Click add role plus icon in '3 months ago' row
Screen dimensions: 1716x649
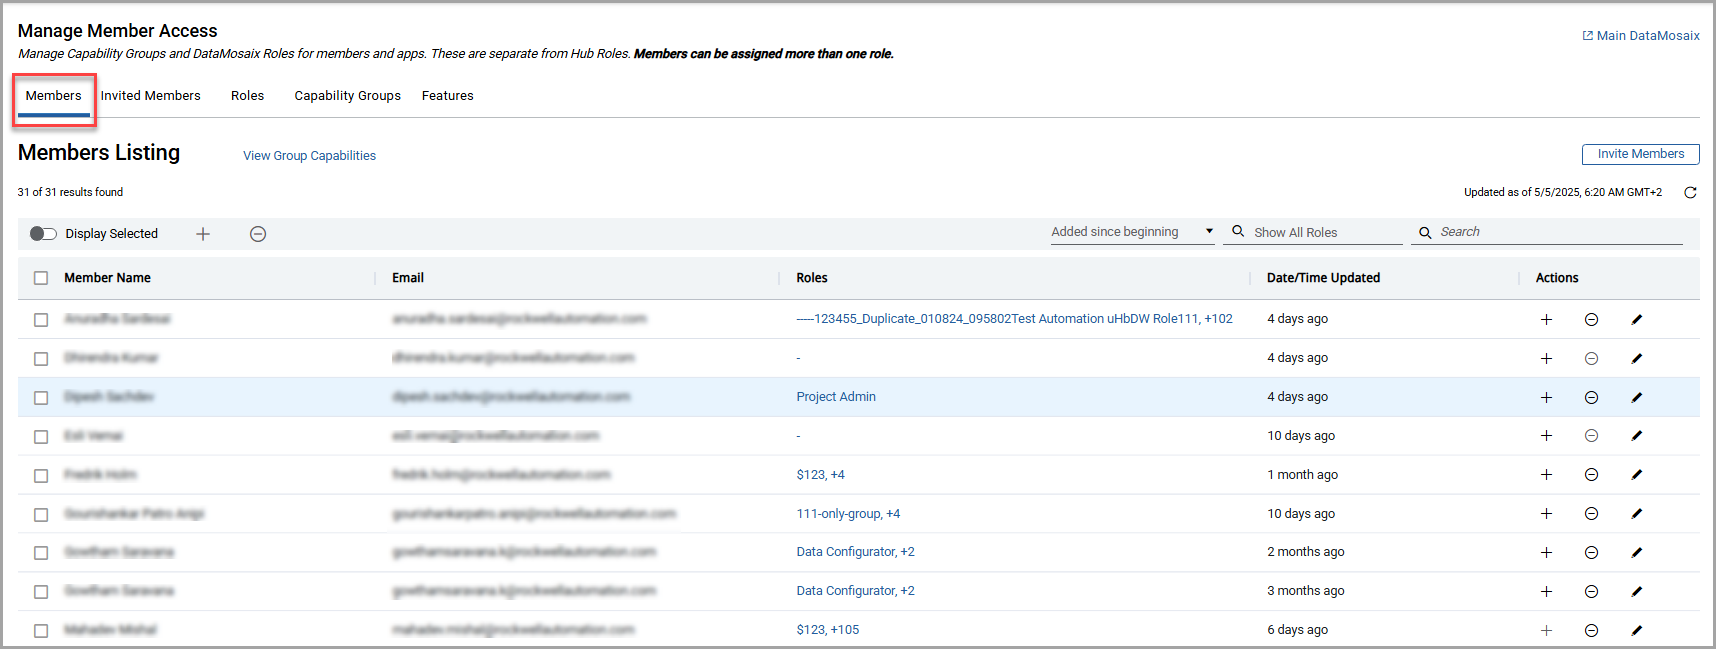click(x=1546, y=592)
